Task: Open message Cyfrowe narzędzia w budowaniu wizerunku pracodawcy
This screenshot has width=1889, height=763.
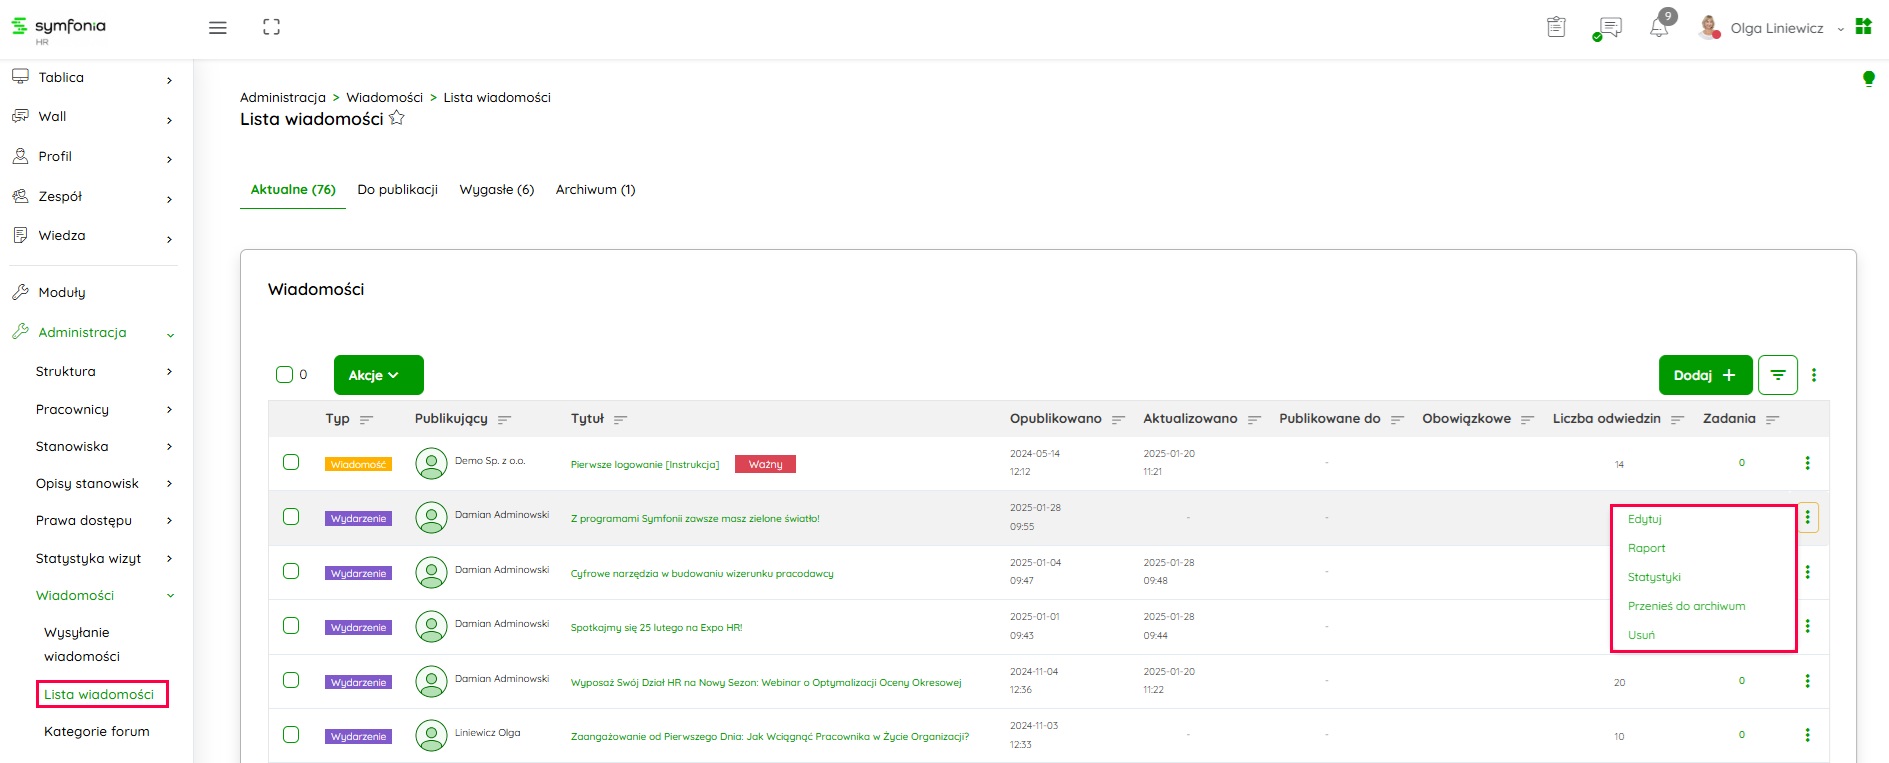Action: point(701,574)
